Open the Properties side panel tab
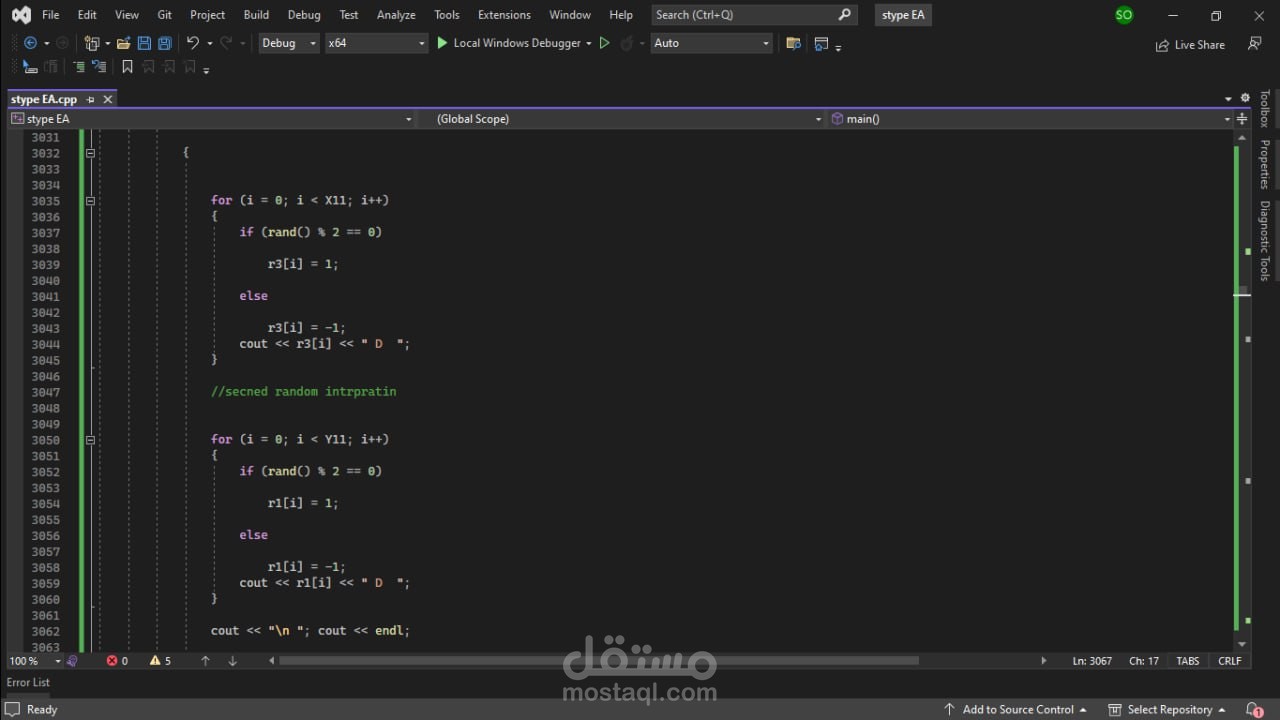This screenshot has height=720, width=1280. click(1265, 165)
